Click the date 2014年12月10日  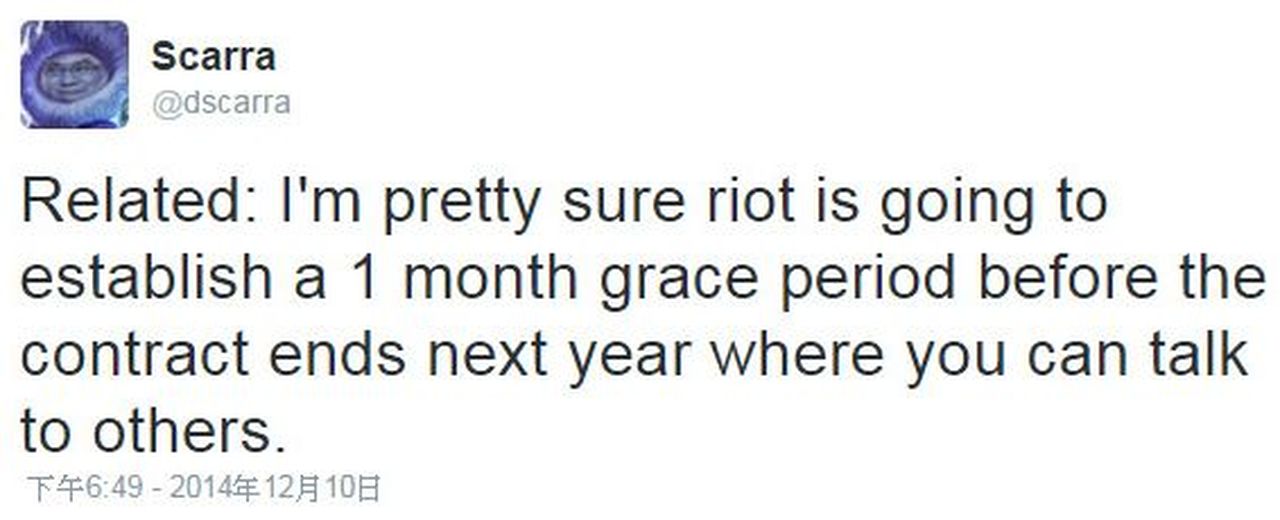click(x=275, y=489)
